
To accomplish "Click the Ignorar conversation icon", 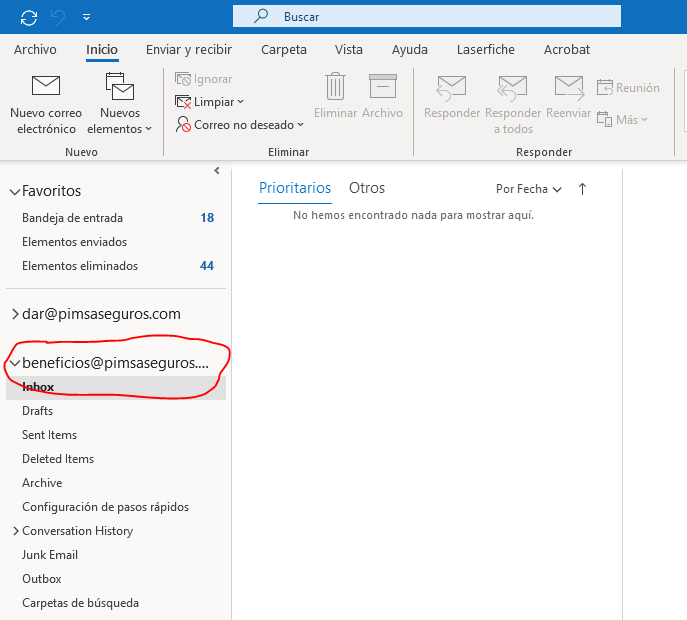I will tap(183, 79).
